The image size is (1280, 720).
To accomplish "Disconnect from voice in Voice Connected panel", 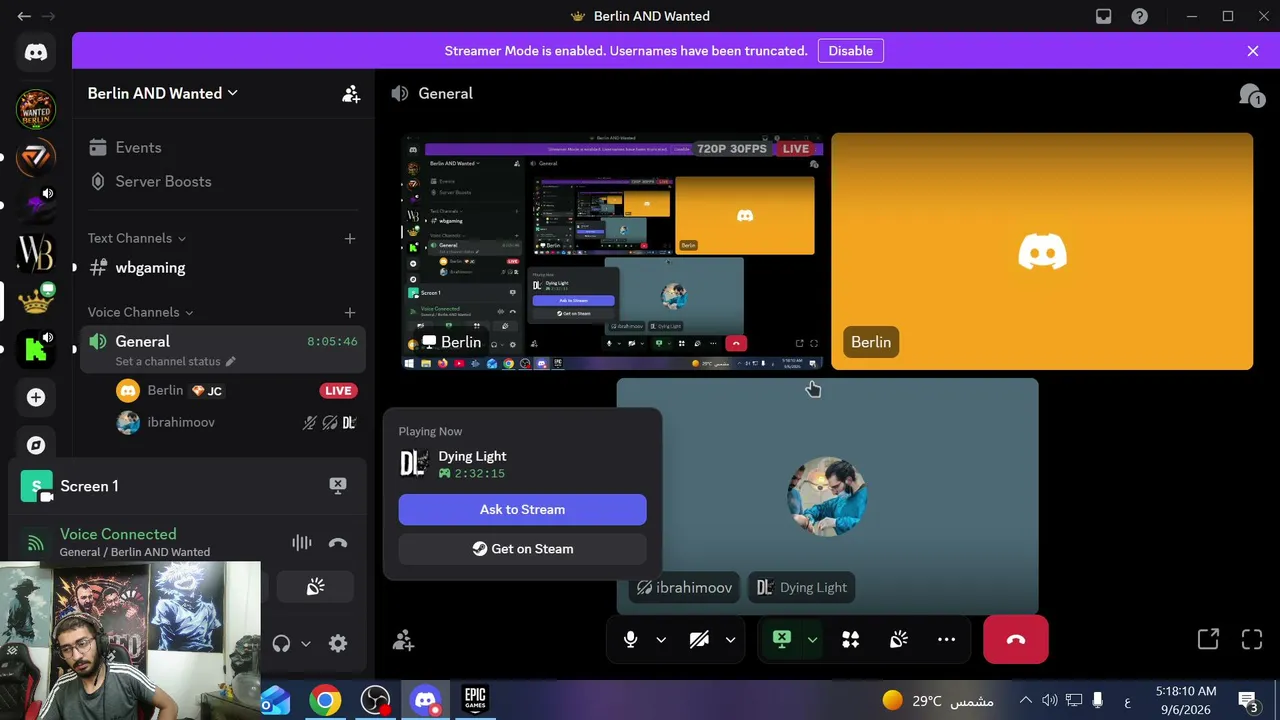I will pos(338,543).
